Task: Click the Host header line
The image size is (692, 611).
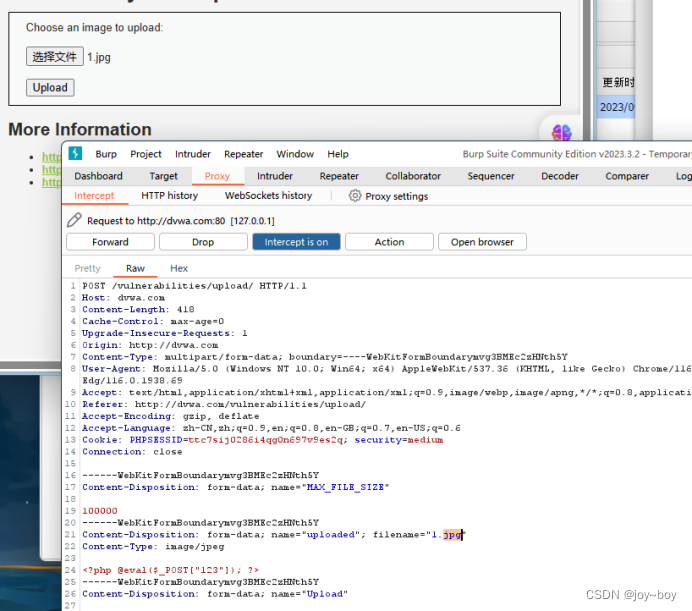Action: click(124, 298)
